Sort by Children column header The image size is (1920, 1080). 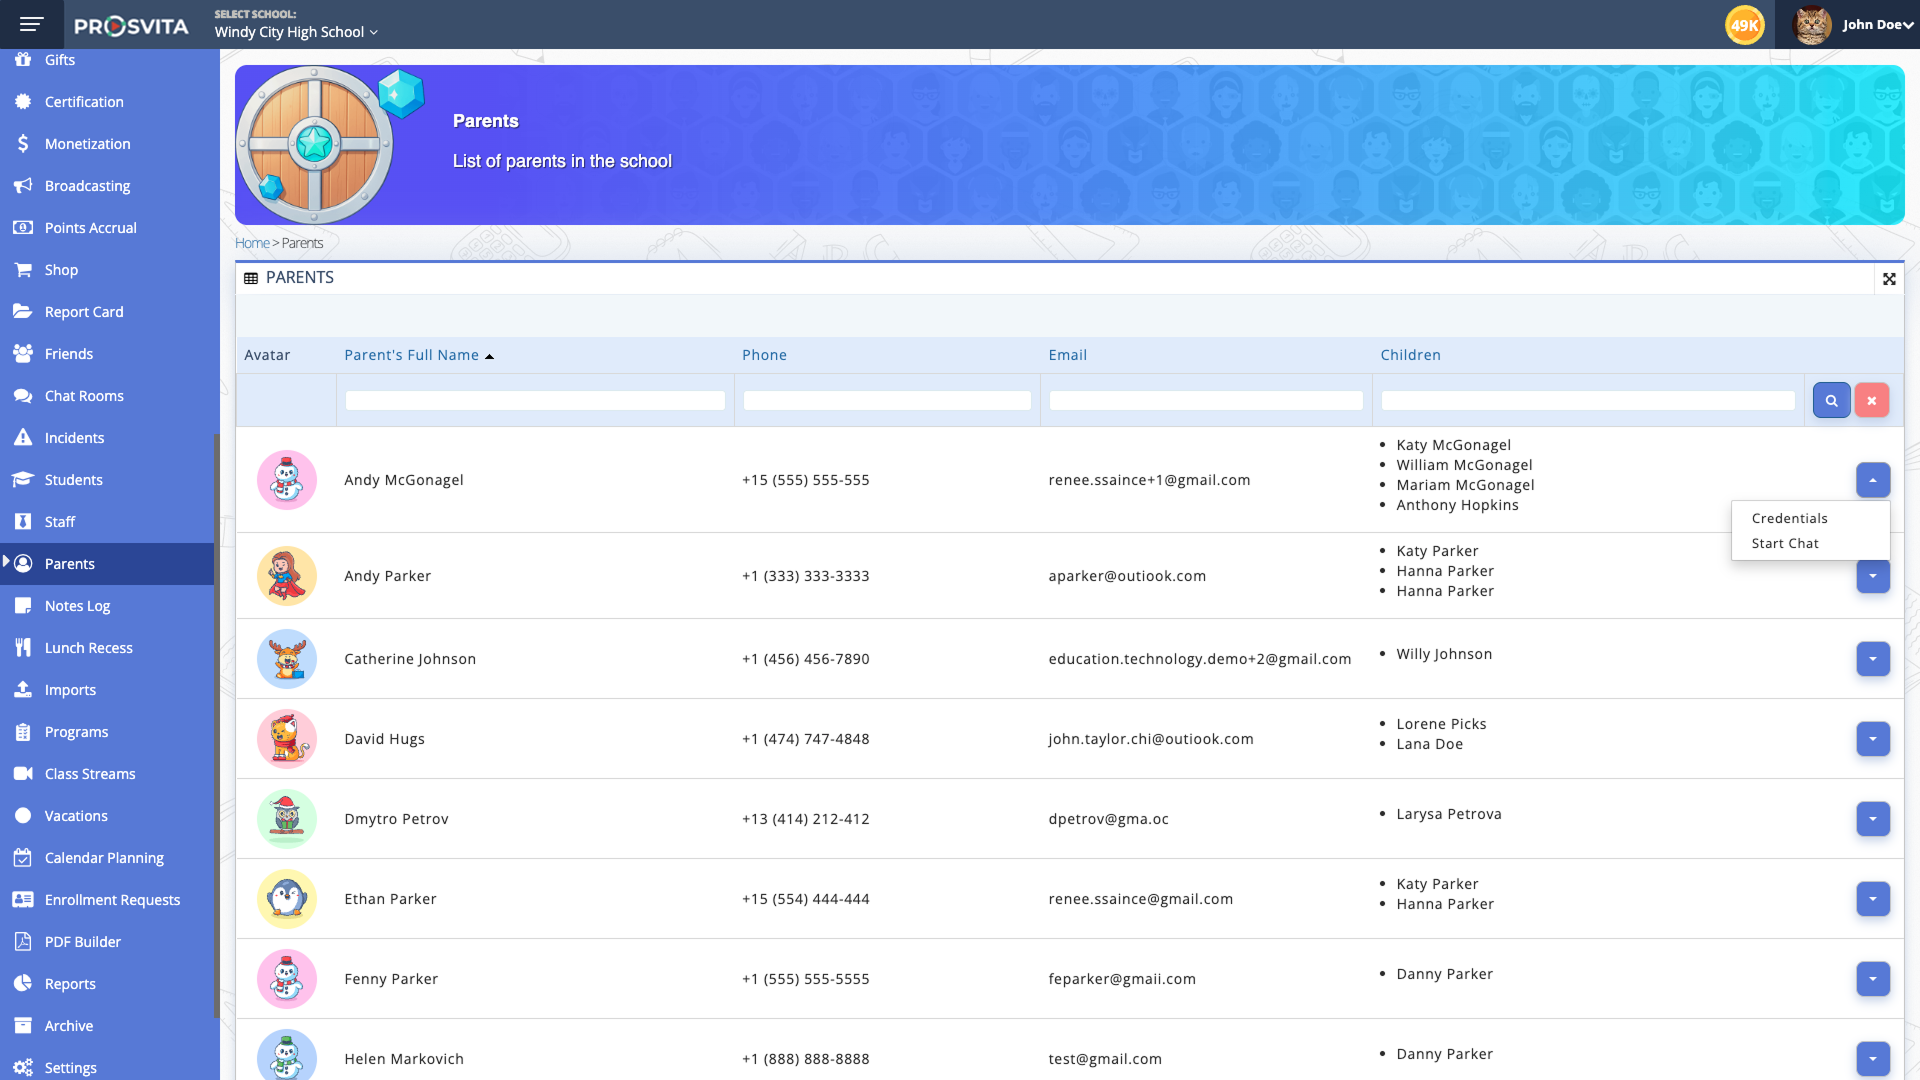click(x=1410, y=355)
